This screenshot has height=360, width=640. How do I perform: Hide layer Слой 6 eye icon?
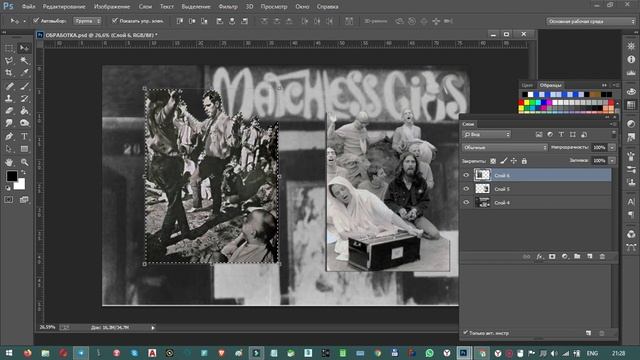coord(466,175)
